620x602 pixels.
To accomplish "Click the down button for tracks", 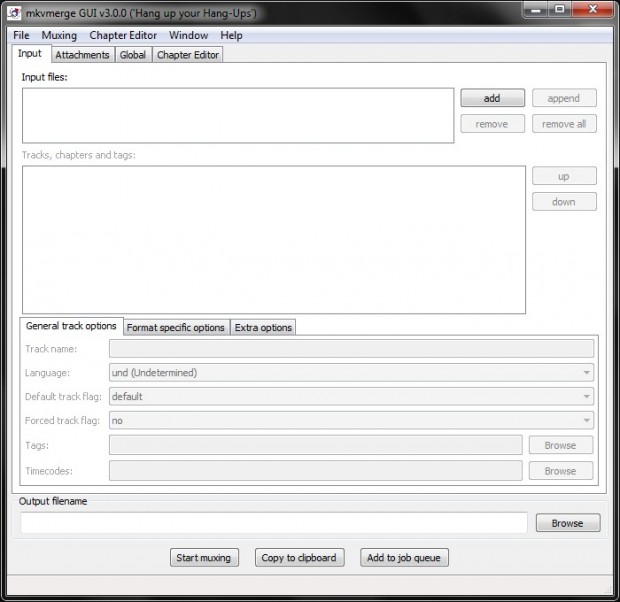I will pos(564,202).
